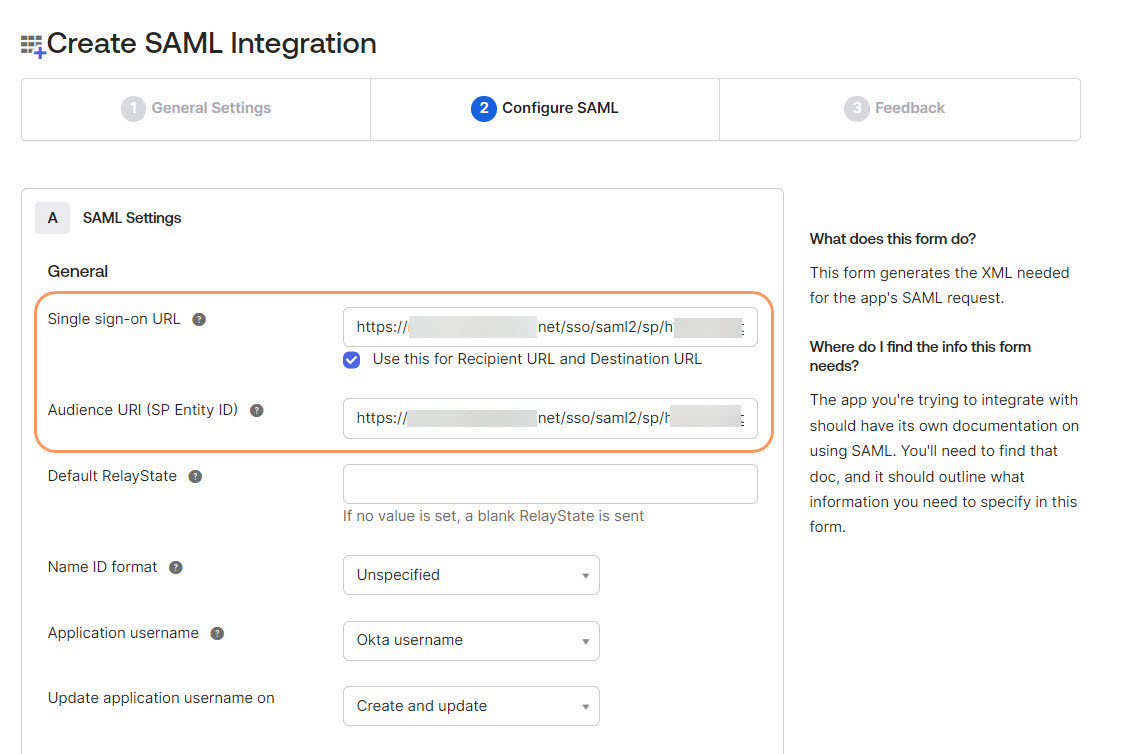Click 'The app you're trying to integrate' paragraph
The image size is (1122, 754).
tap(944, 464)
